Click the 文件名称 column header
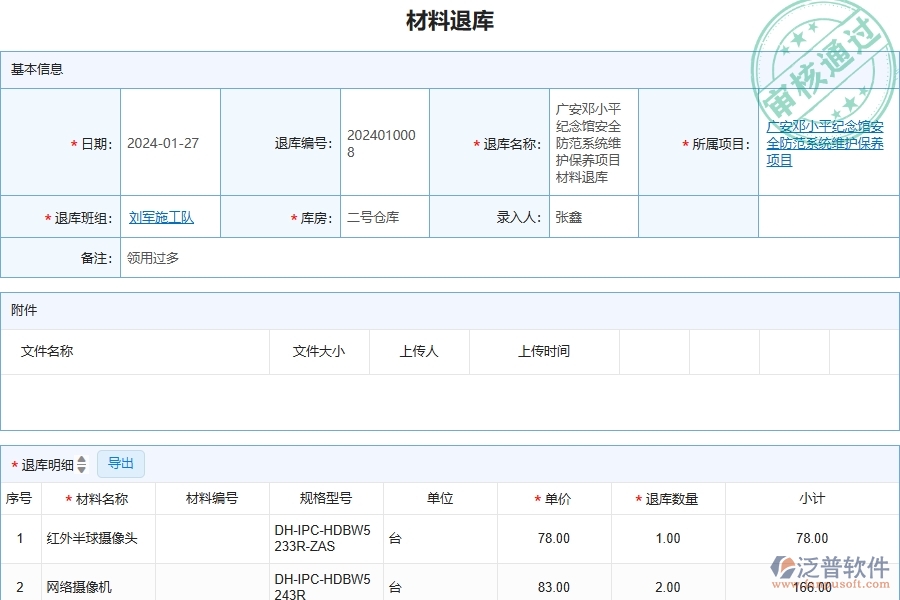This screenshot has width=900, height=600. (x=48, y=351)
